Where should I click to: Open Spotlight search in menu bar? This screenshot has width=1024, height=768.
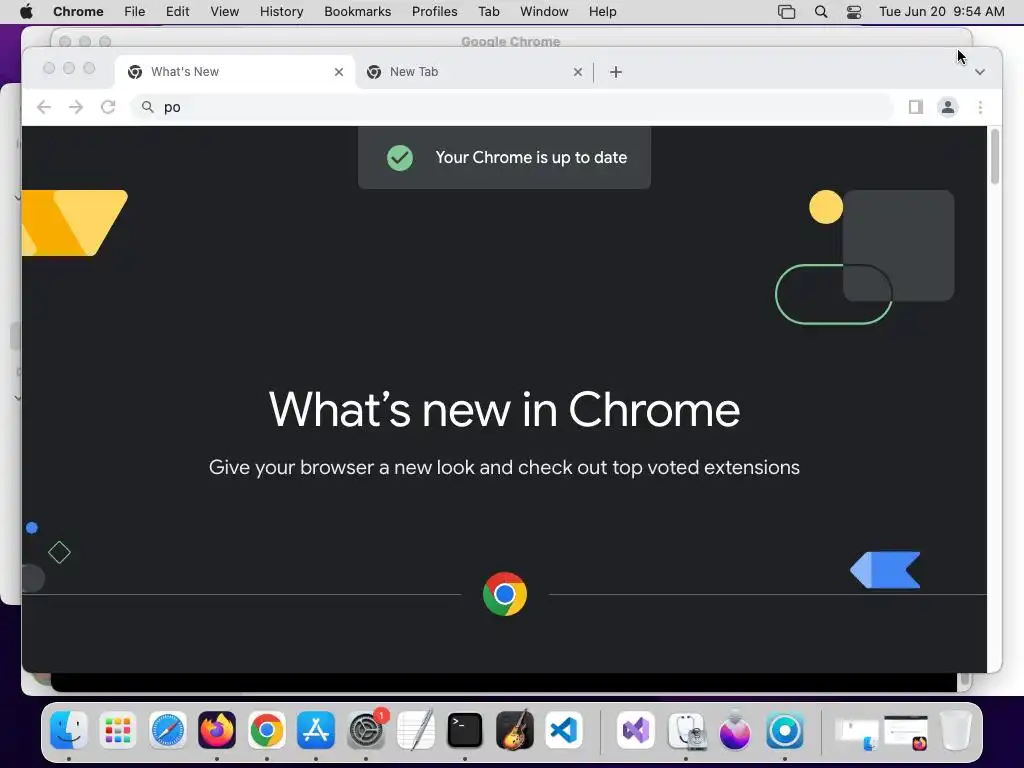point(821,12)
